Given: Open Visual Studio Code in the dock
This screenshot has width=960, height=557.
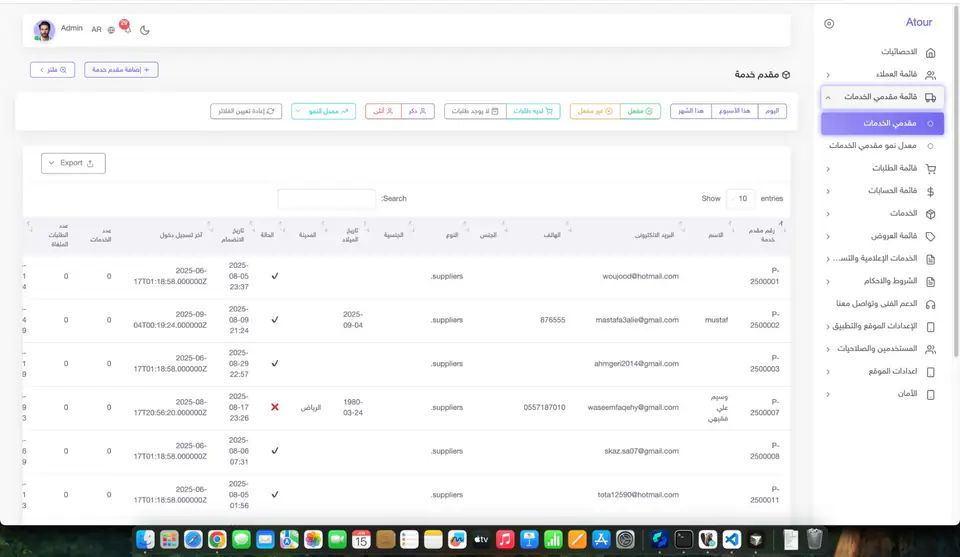Looking at the screenshot, I should [732, 539].
